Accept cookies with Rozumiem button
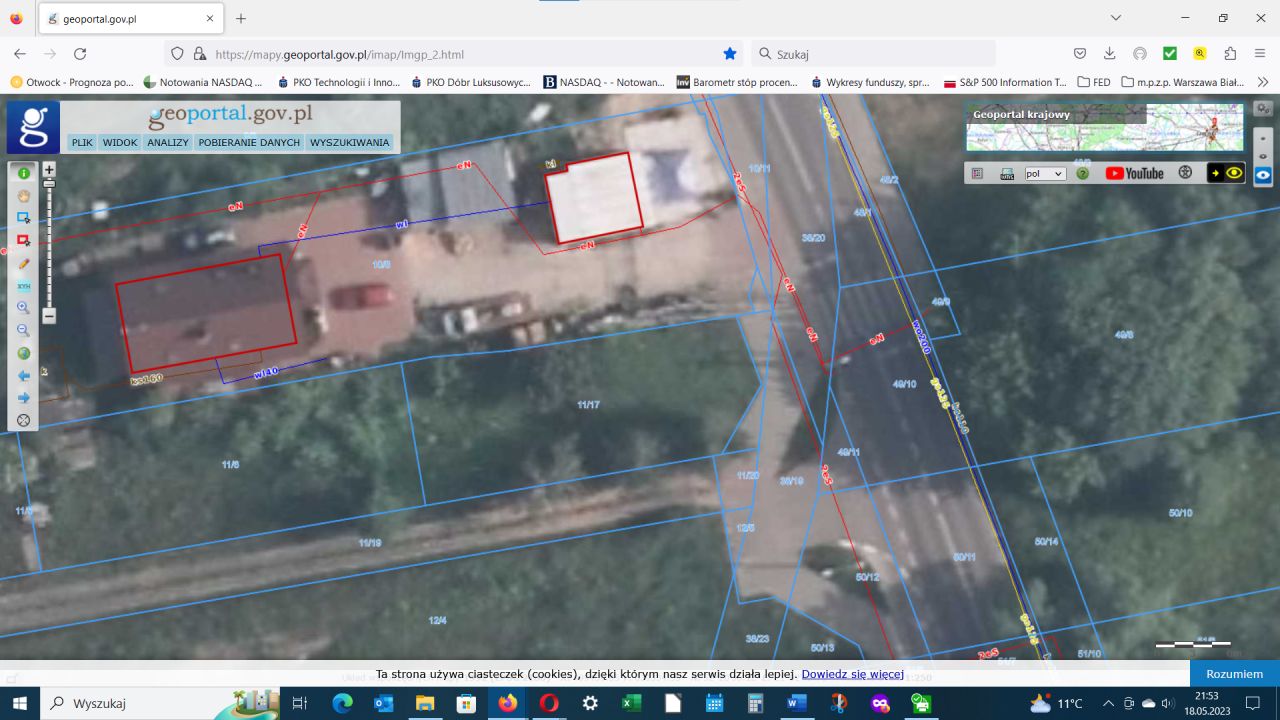This screenshot has height=720, width=1280. [1234, 674]
